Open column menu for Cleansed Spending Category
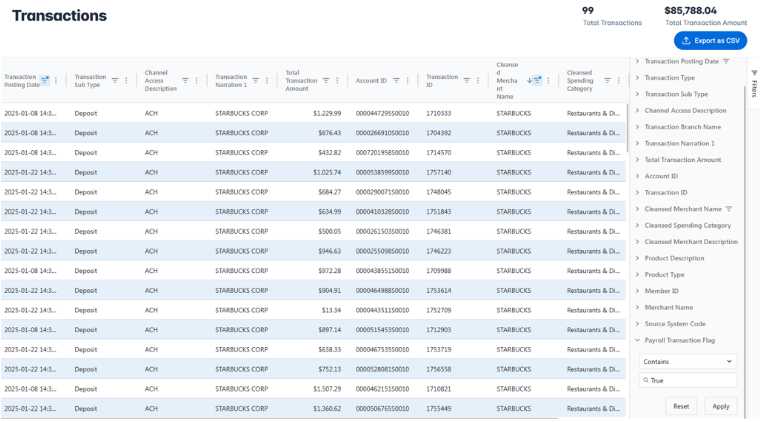This screenshot has height=422, width=762. pyautogui.click(x=619, y=80)
